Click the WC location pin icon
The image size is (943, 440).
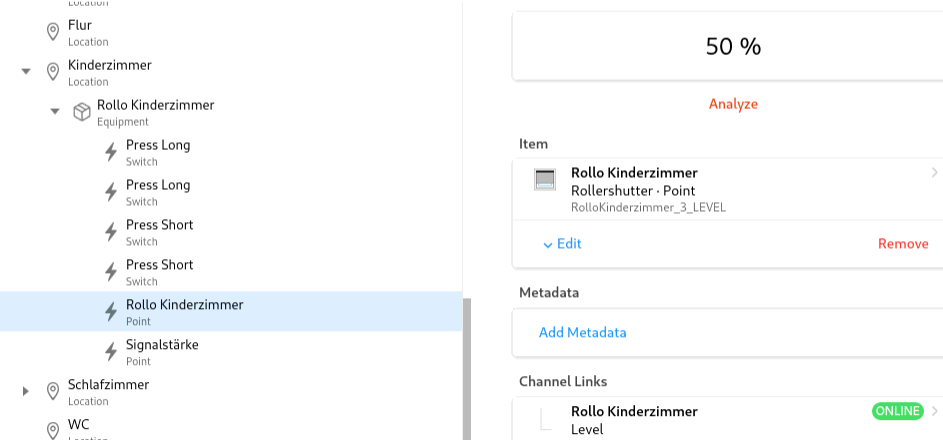click(53, 430)
